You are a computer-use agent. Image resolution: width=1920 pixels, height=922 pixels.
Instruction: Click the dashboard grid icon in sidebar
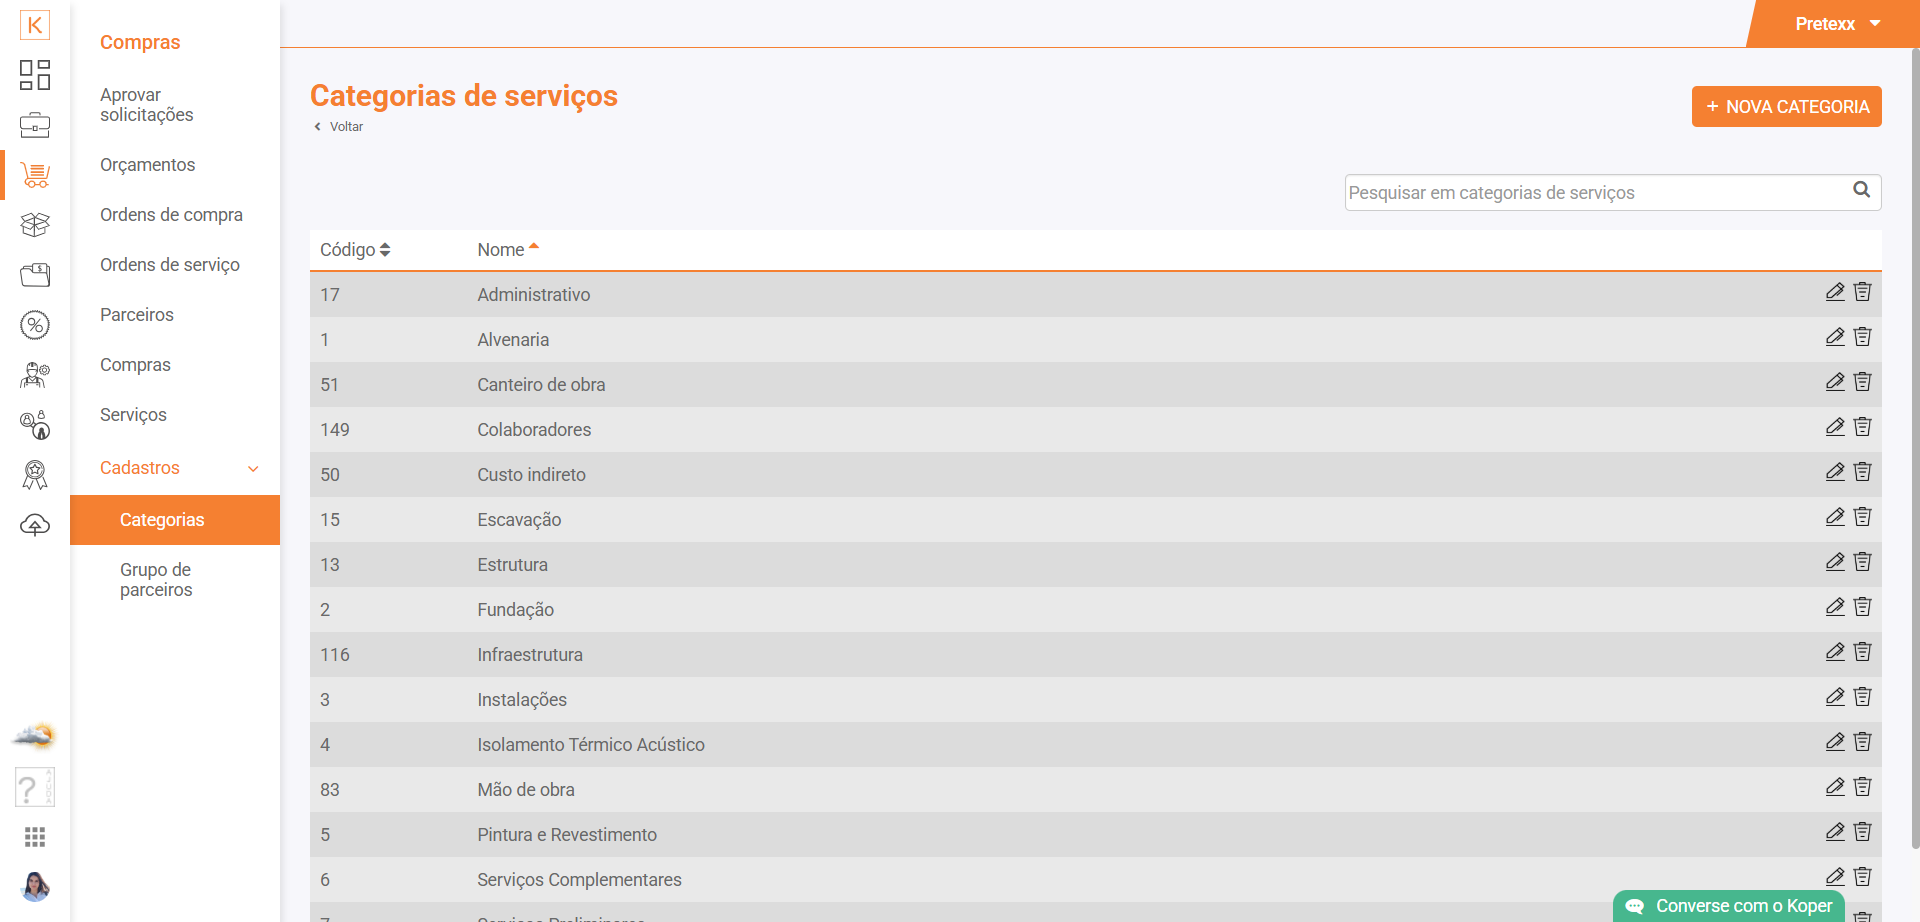(35, 75)
